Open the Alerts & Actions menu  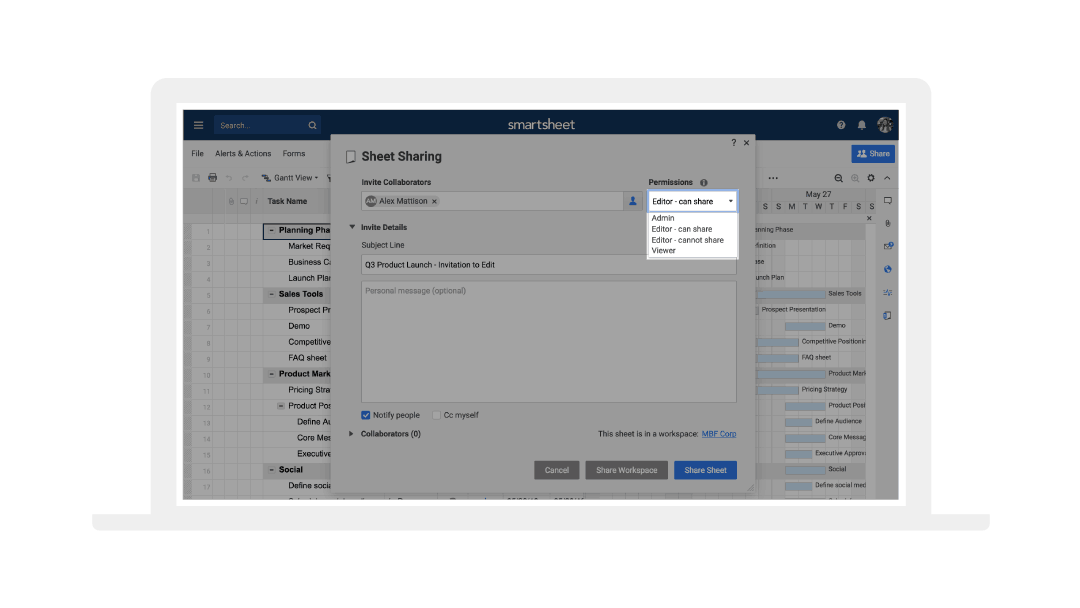[242, 154]
